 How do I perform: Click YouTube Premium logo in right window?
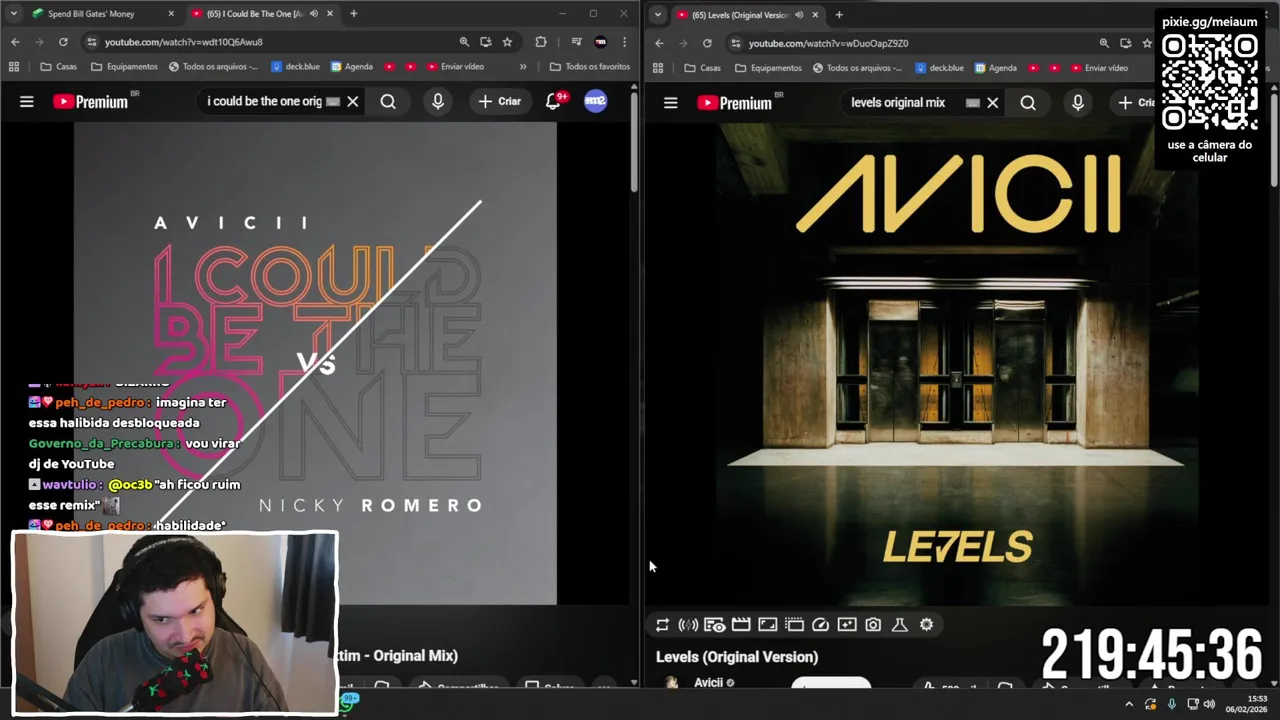click(735, 103)
